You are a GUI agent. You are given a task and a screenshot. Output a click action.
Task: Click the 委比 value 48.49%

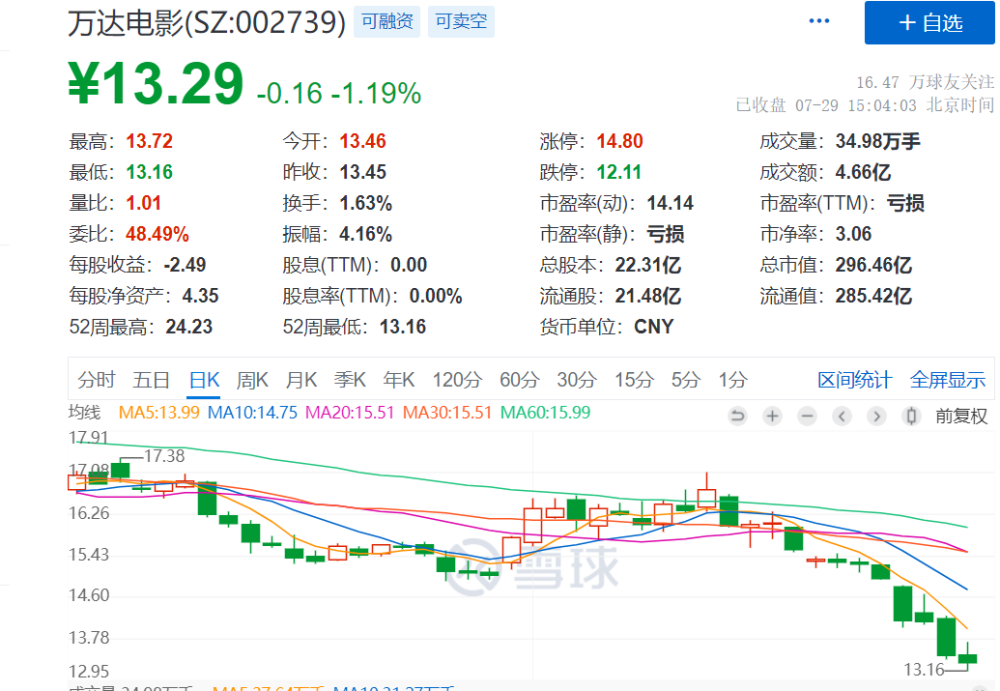tap(158, 234)
